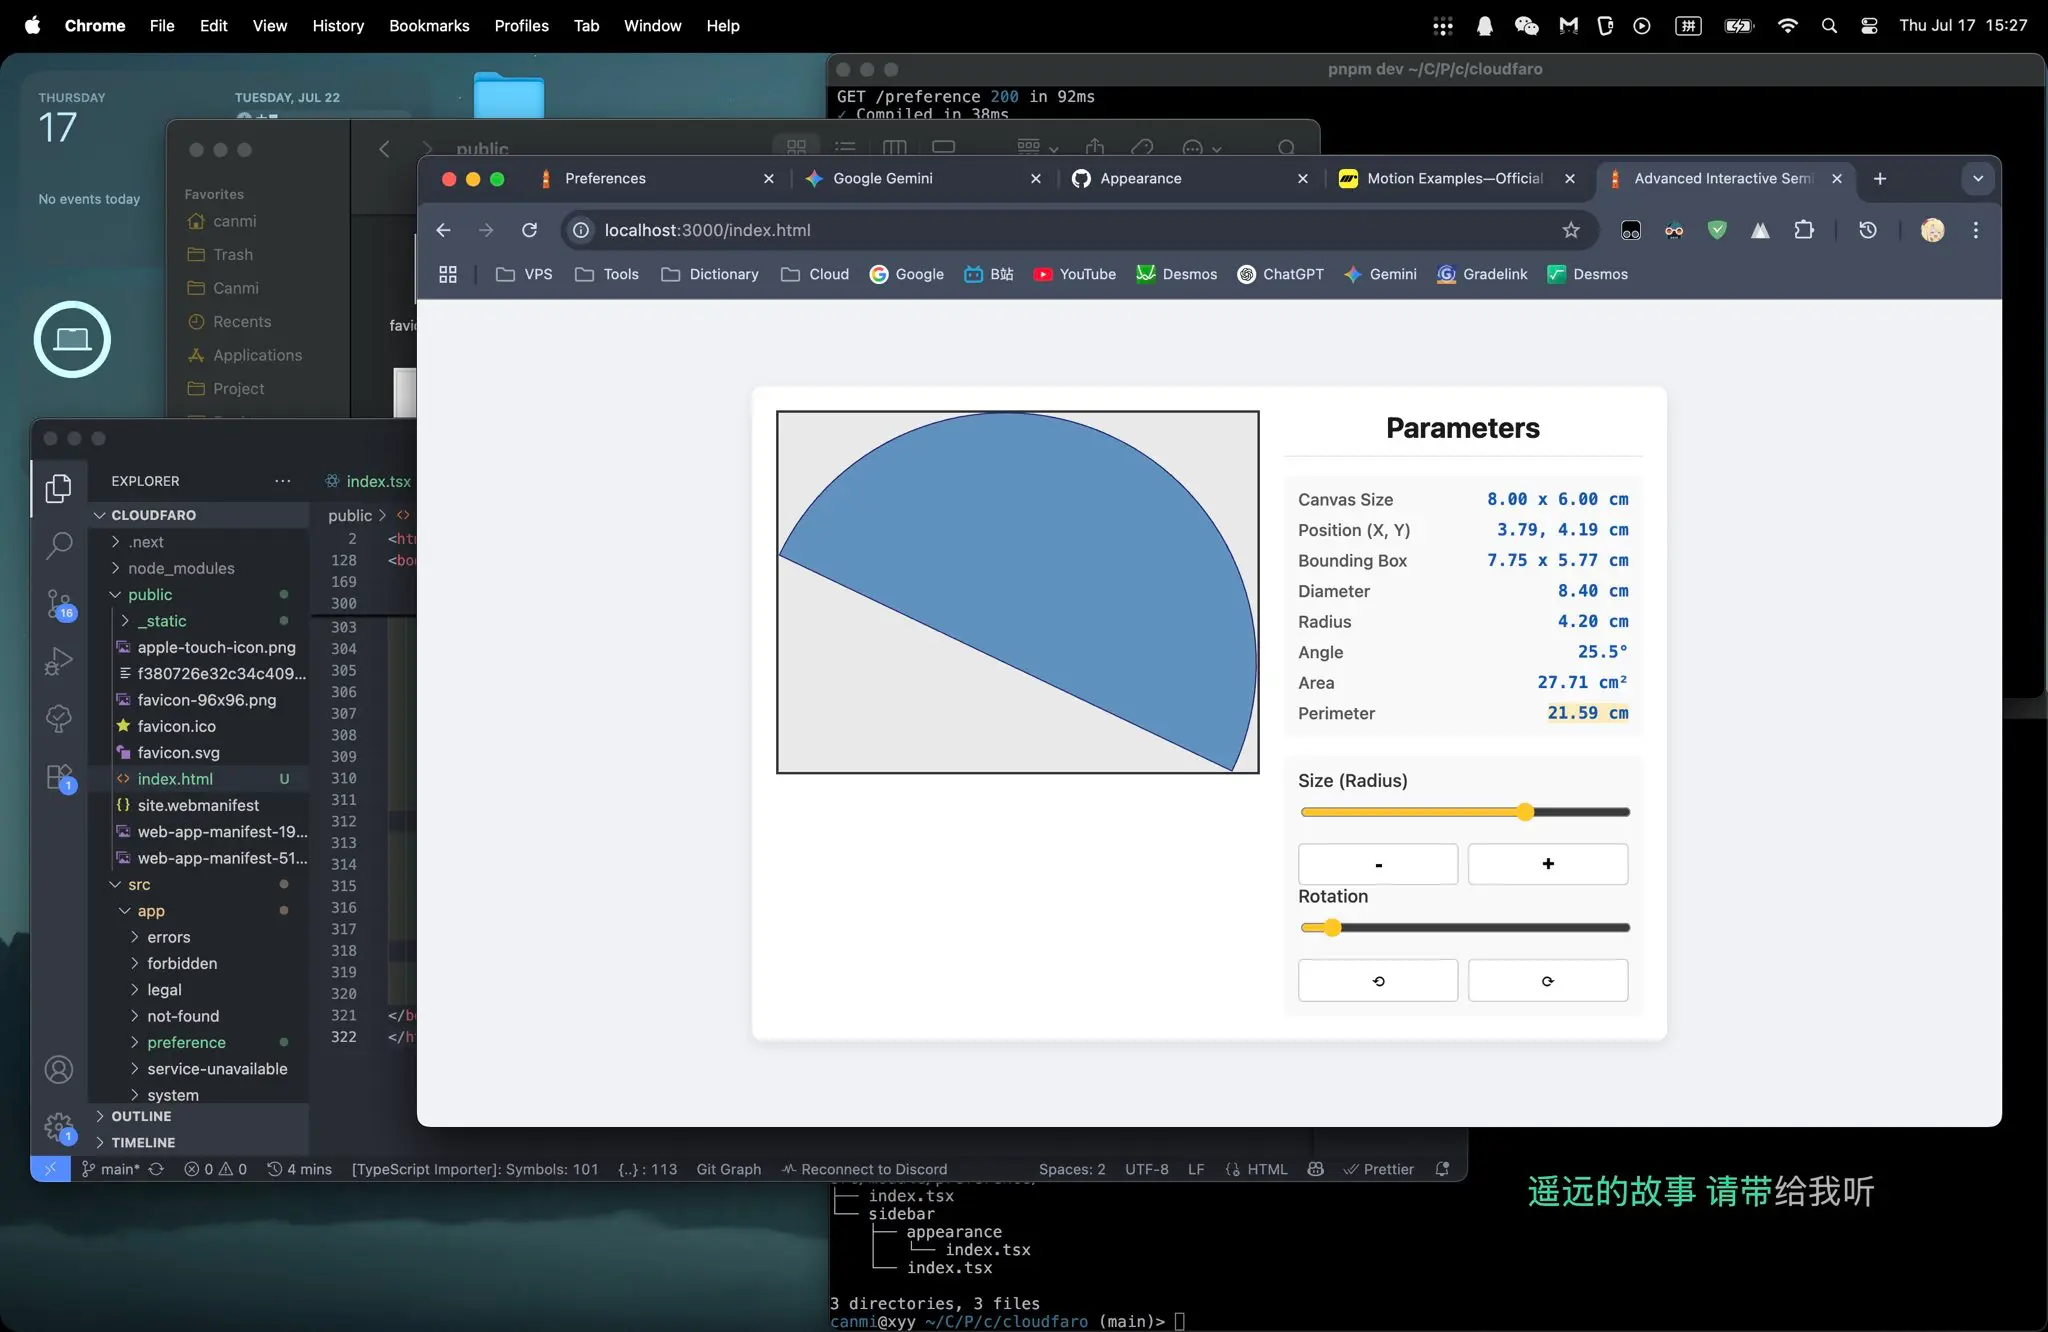
Task: Open VS Code Manage gear icon
Action: tap(59, 1127)
